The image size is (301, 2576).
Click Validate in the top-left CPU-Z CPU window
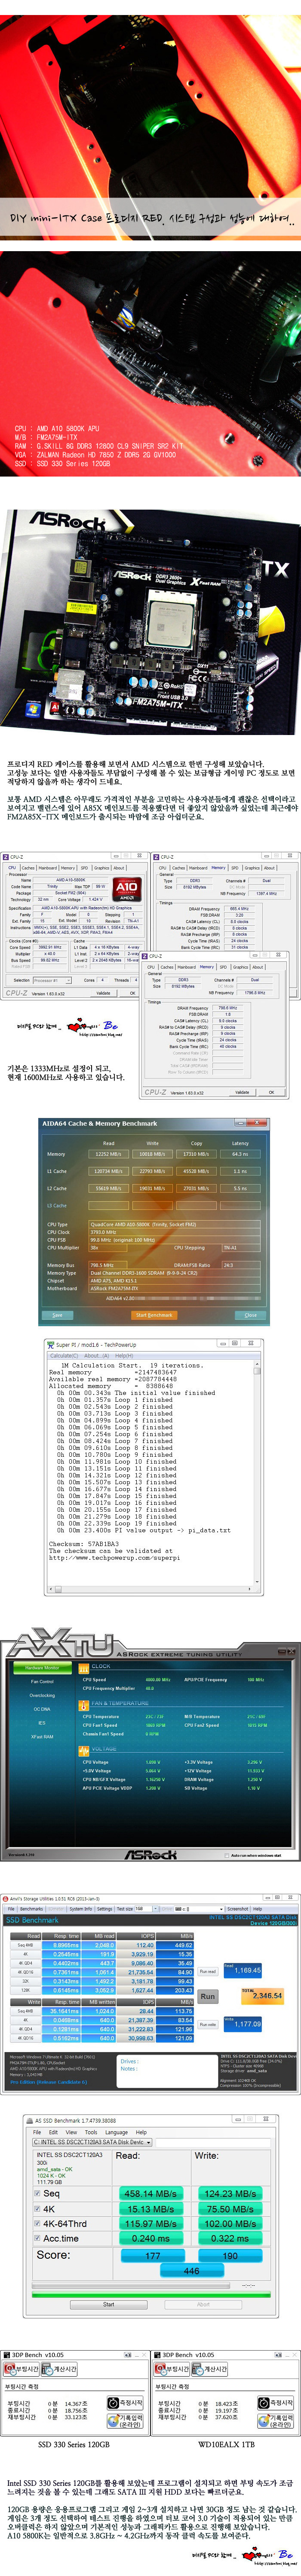point(103,993)
